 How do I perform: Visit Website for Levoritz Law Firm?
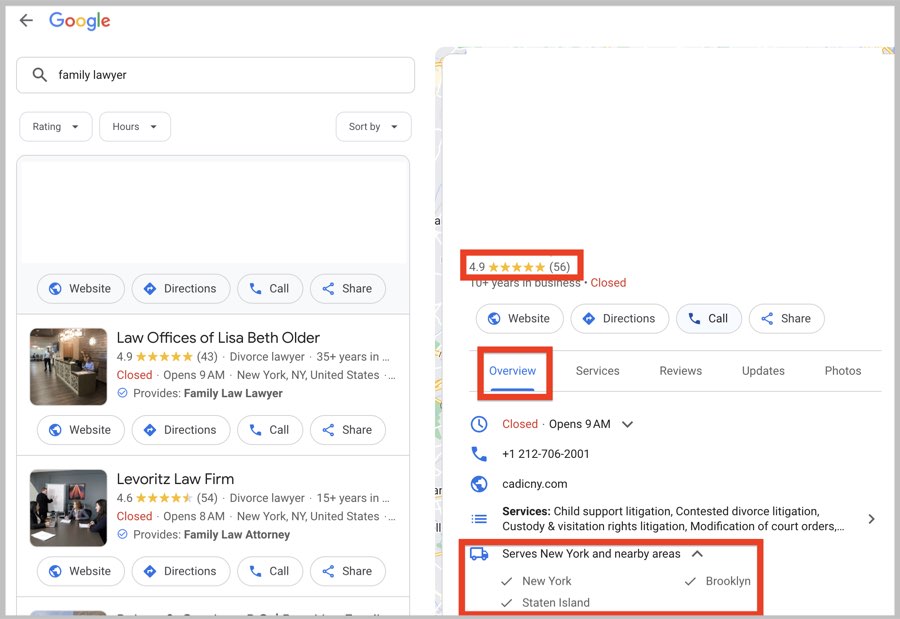pos(80,571)
